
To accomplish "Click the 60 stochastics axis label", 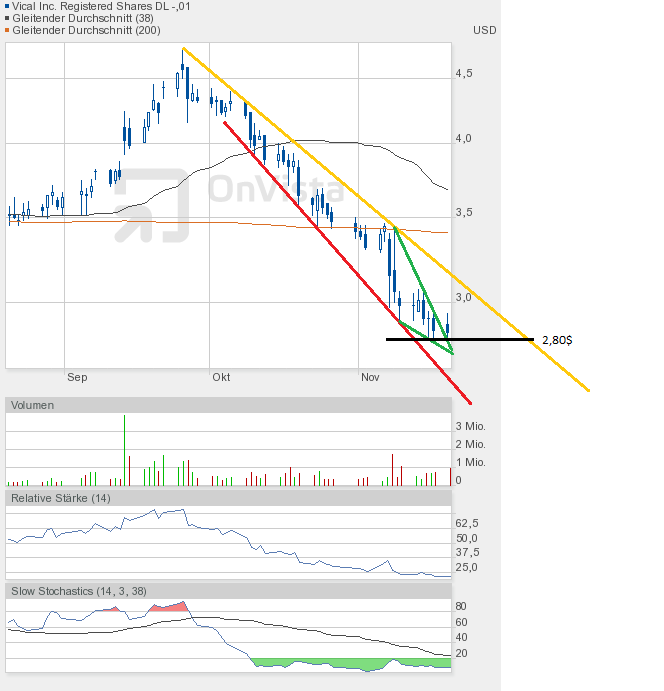I will pyautogui.click(x=461, y=622).
